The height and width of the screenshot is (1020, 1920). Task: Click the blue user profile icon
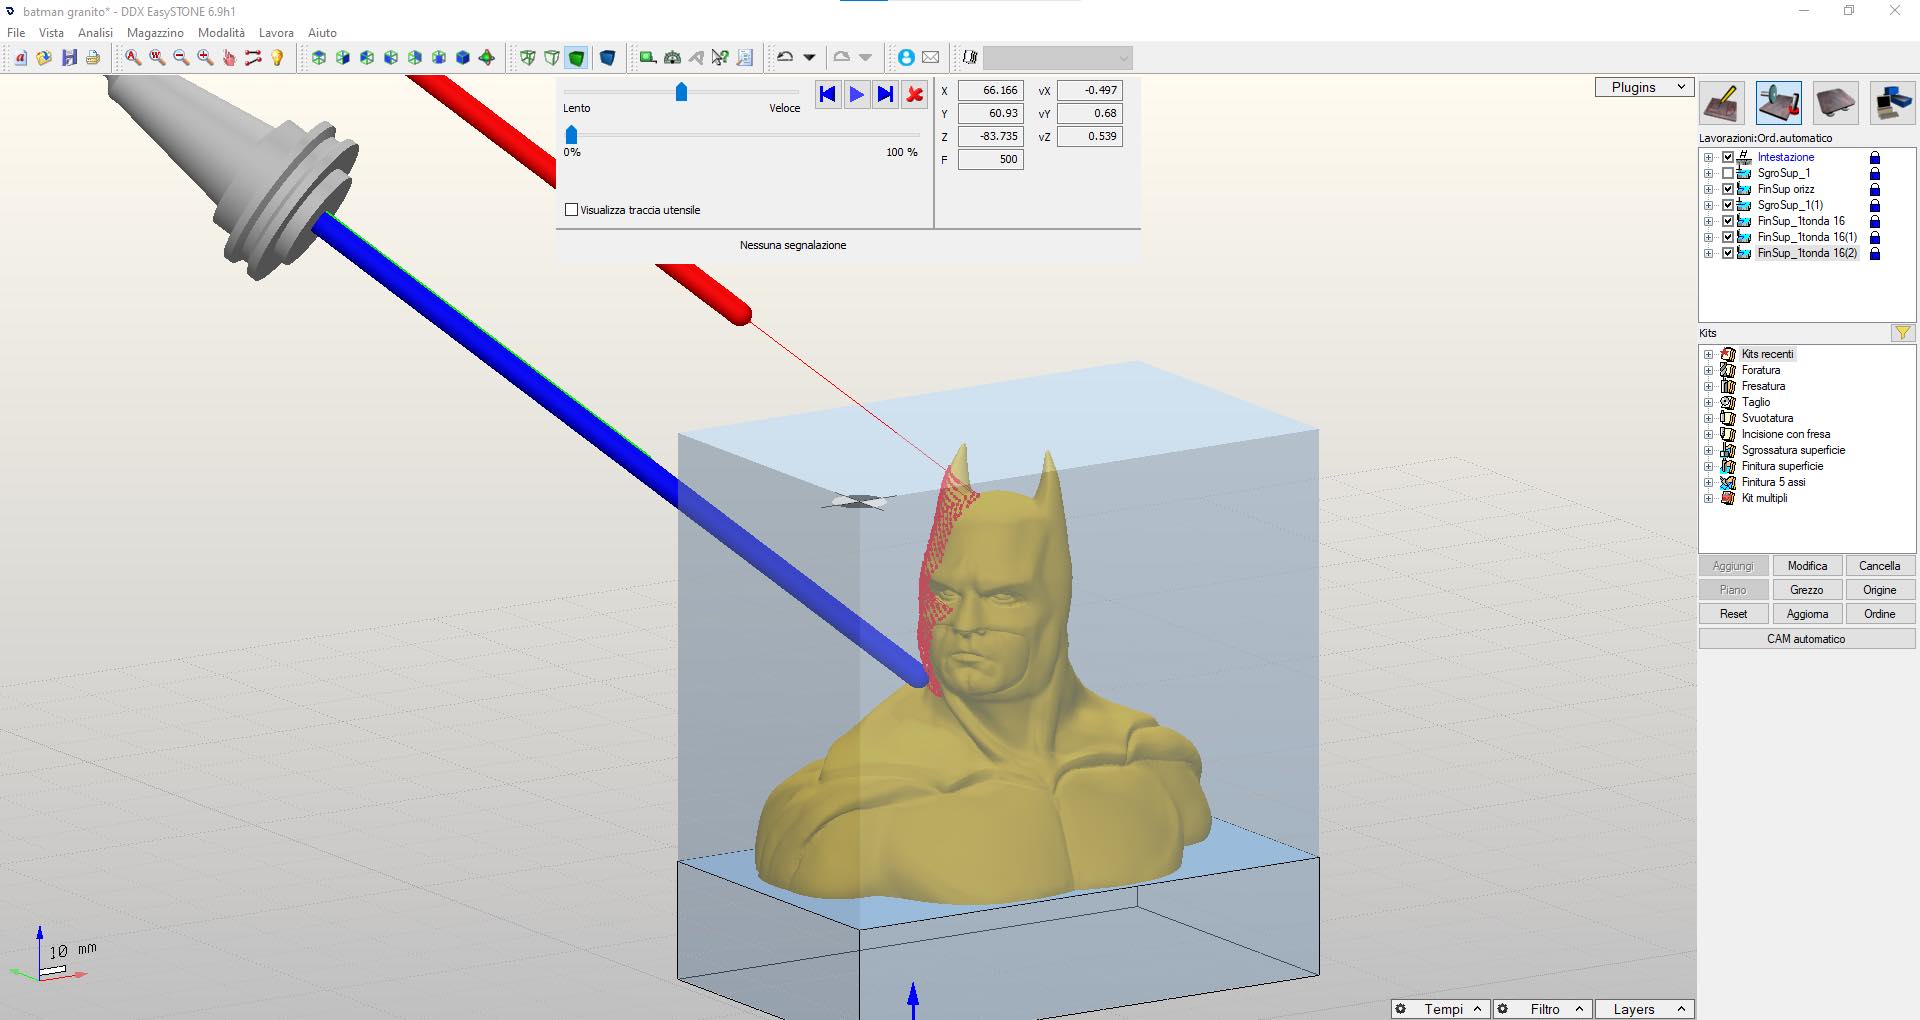[906, 58]
